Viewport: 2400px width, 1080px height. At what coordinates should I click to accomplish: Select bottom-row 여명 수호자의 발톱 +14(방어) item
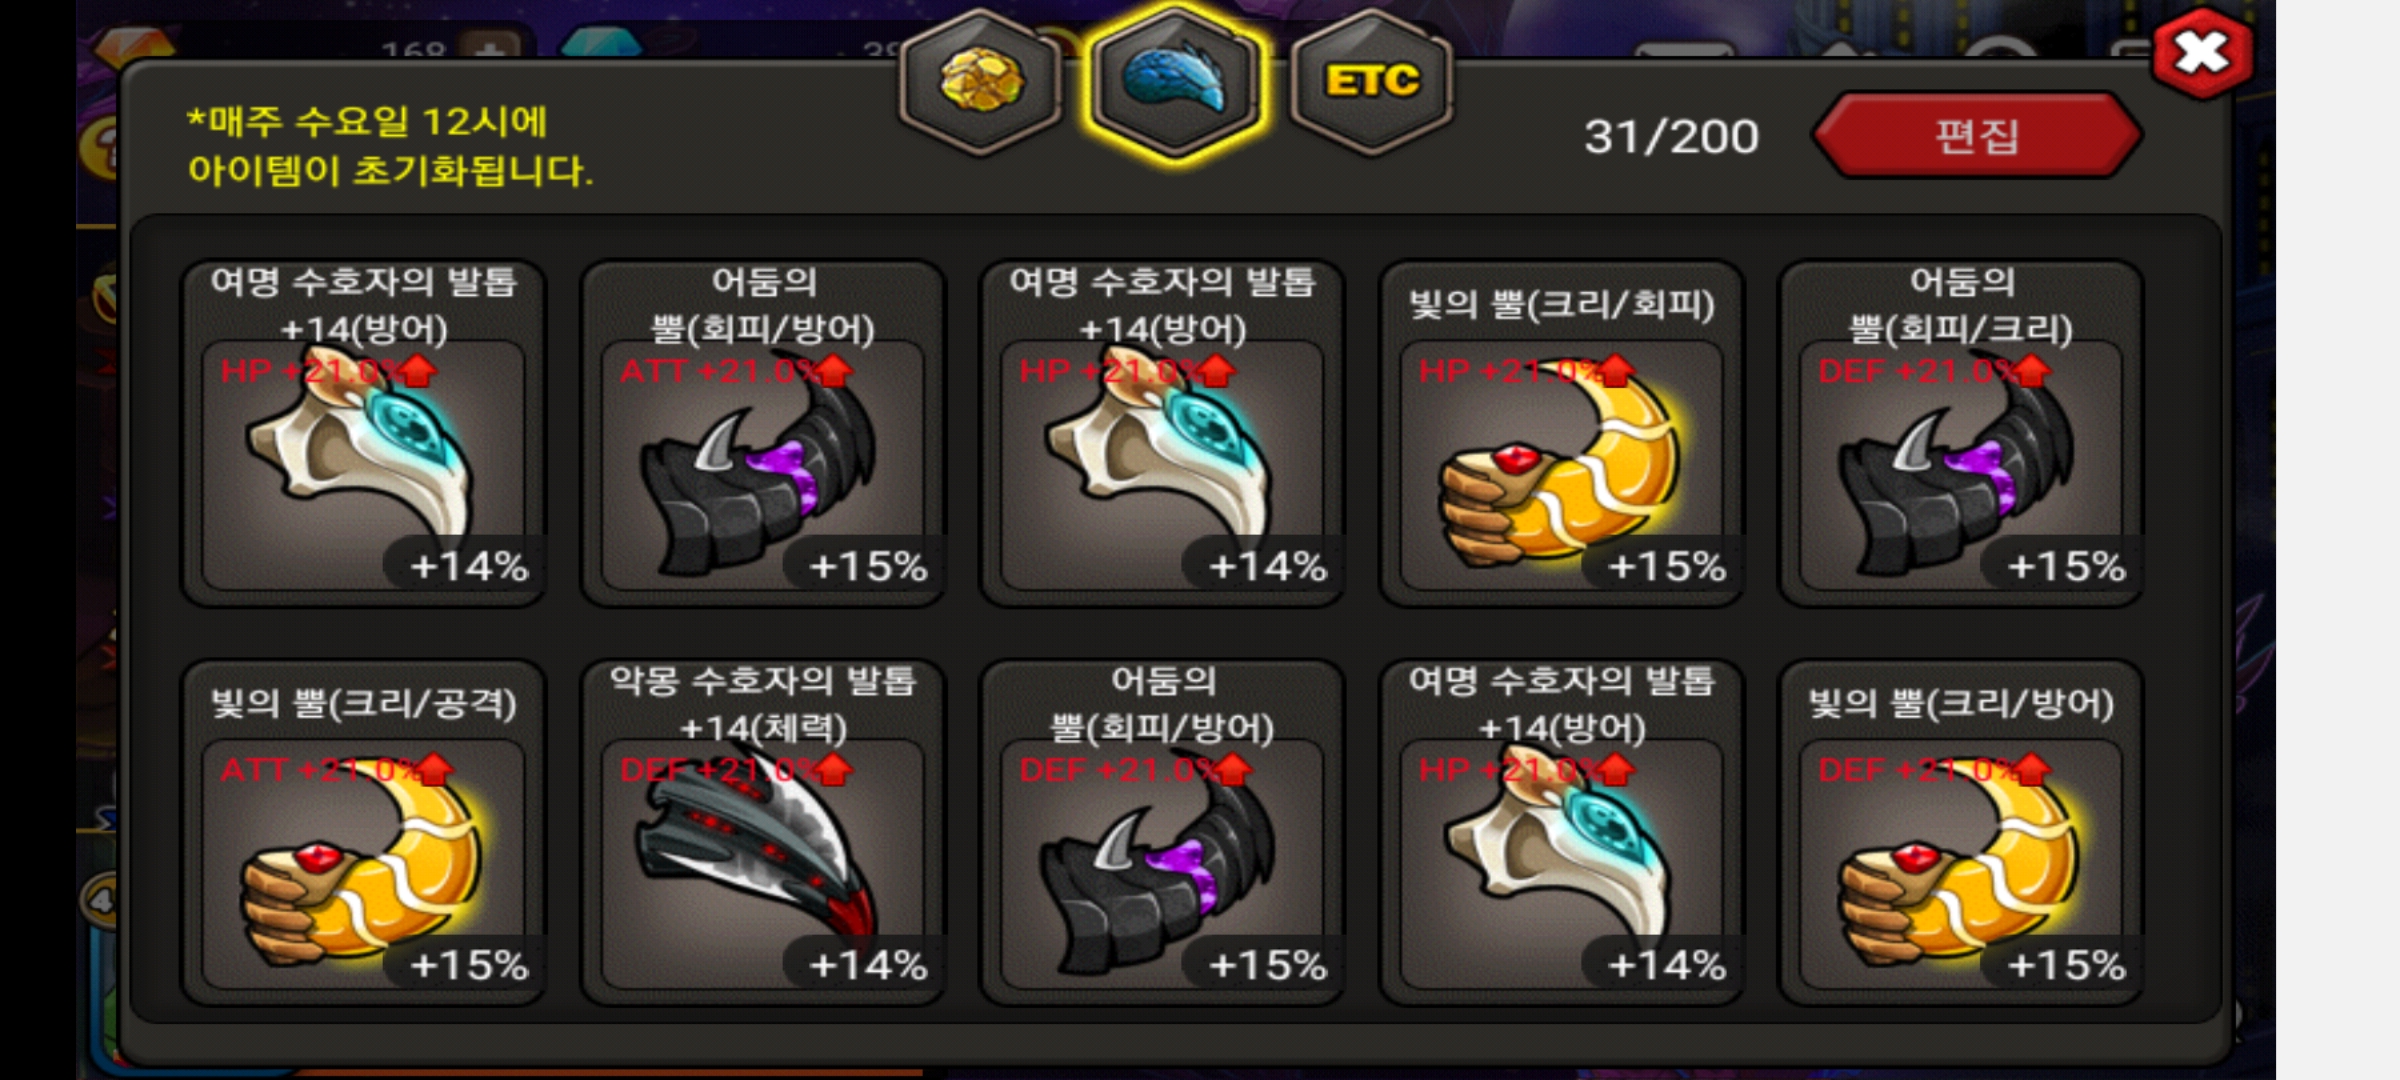(x=1562, y=832)
